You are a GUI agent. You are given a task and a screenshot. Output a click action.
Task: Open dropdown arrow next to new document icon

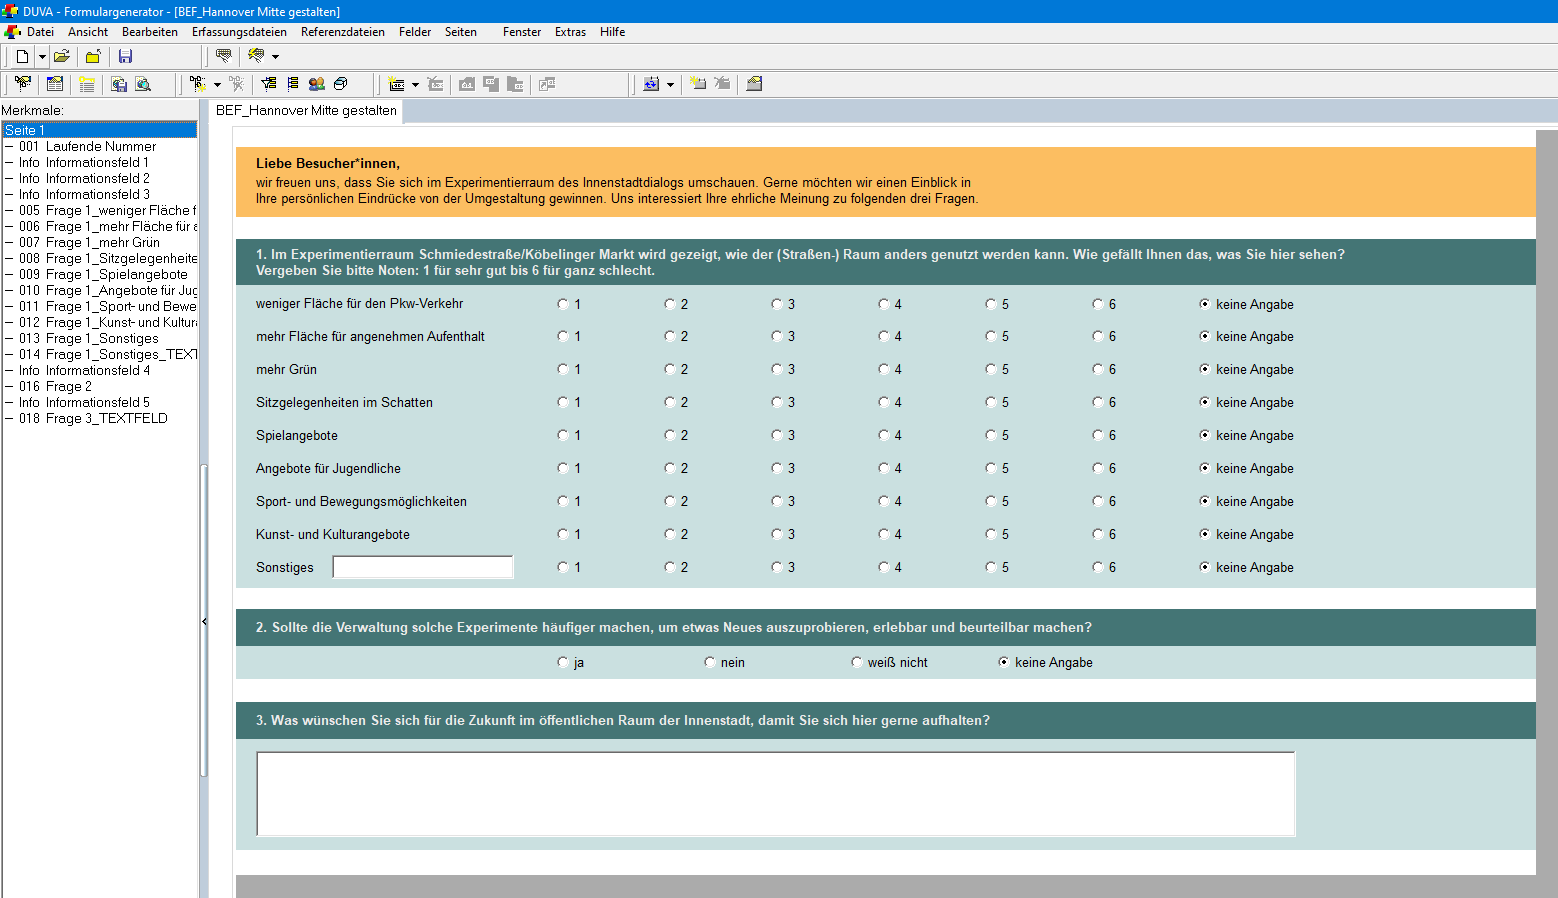coord(42,57)
